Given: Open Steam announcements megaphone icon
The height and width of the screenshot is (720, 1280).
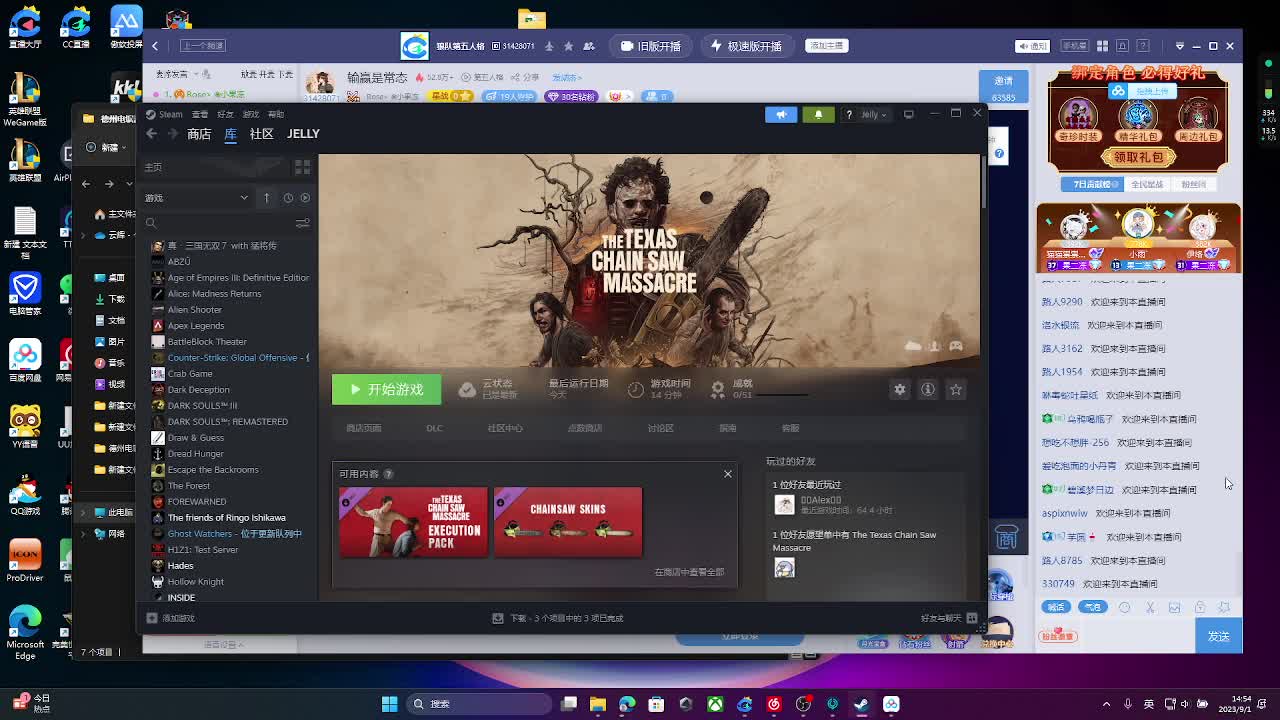Looking at the screenshot, I should click(x=781, y=114).
